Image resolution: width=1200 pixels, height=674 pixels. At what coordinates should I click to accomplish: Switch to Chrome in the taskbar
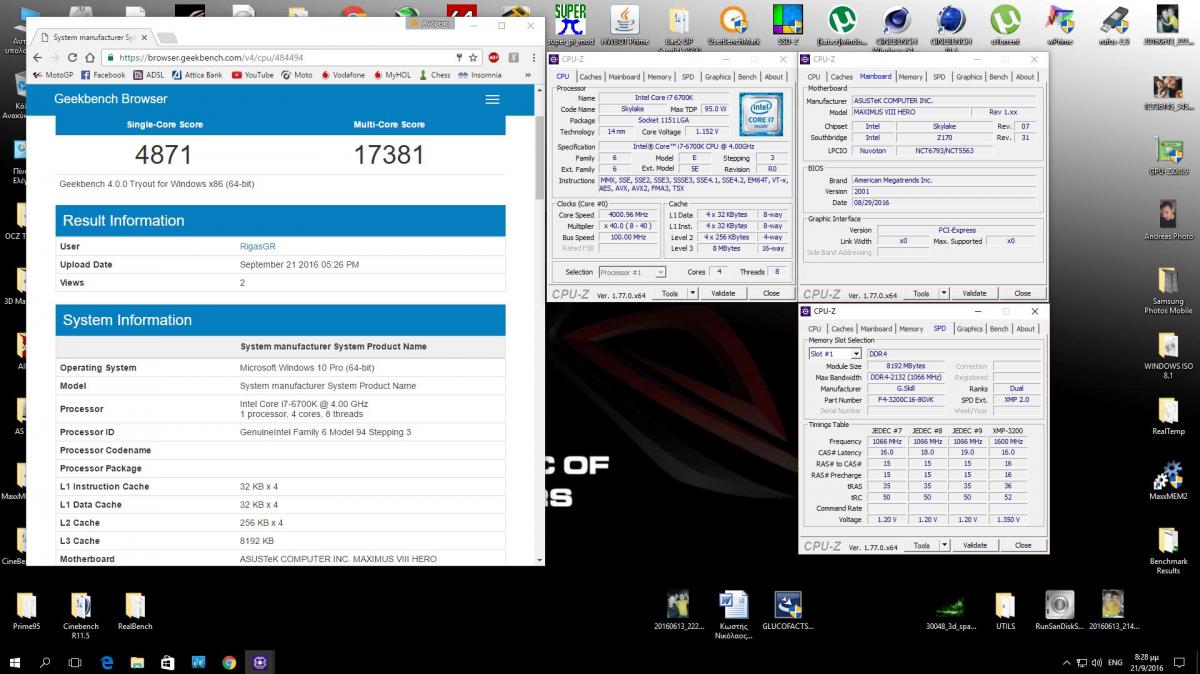(229, 662)
